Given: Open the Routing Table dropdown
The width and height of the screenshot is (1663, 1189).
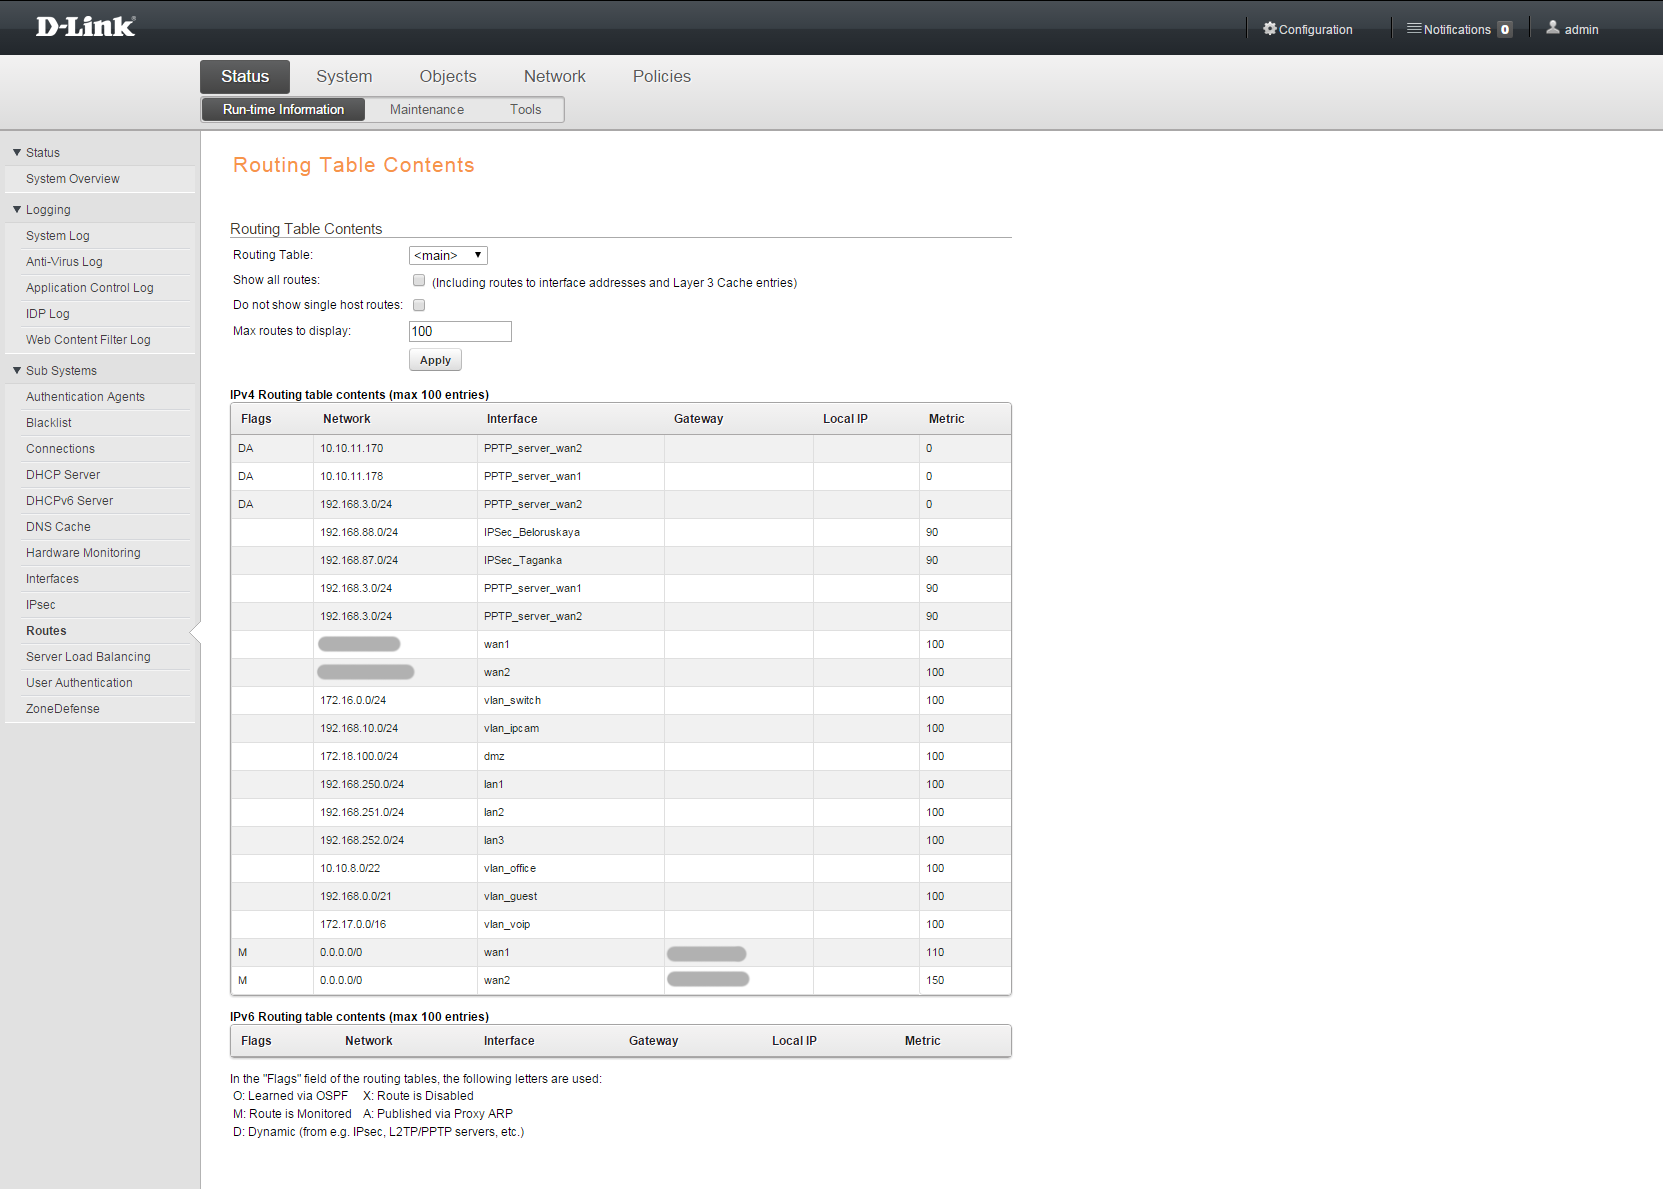Looking at the screenshot, I should pyautogui.click(x=448, y=255).
